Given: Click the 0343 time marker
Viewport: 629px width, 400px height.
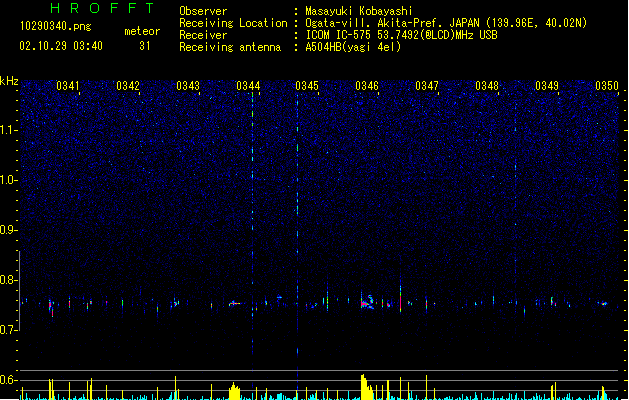Looking at the screenshot, I should (x=188, y=86).
